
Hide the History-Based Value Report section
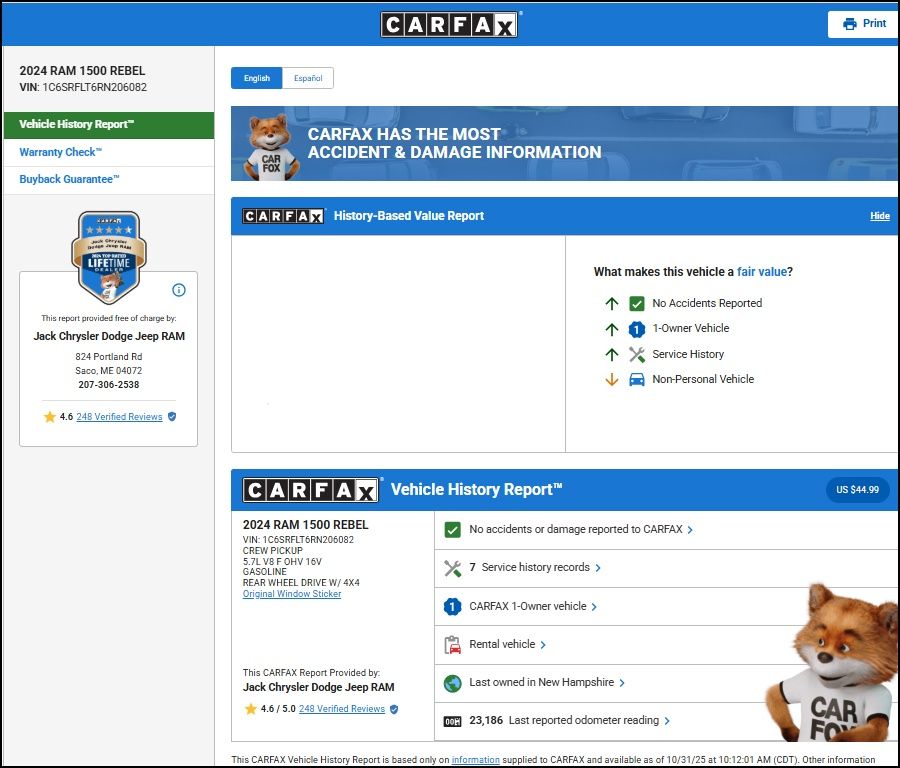879,216
